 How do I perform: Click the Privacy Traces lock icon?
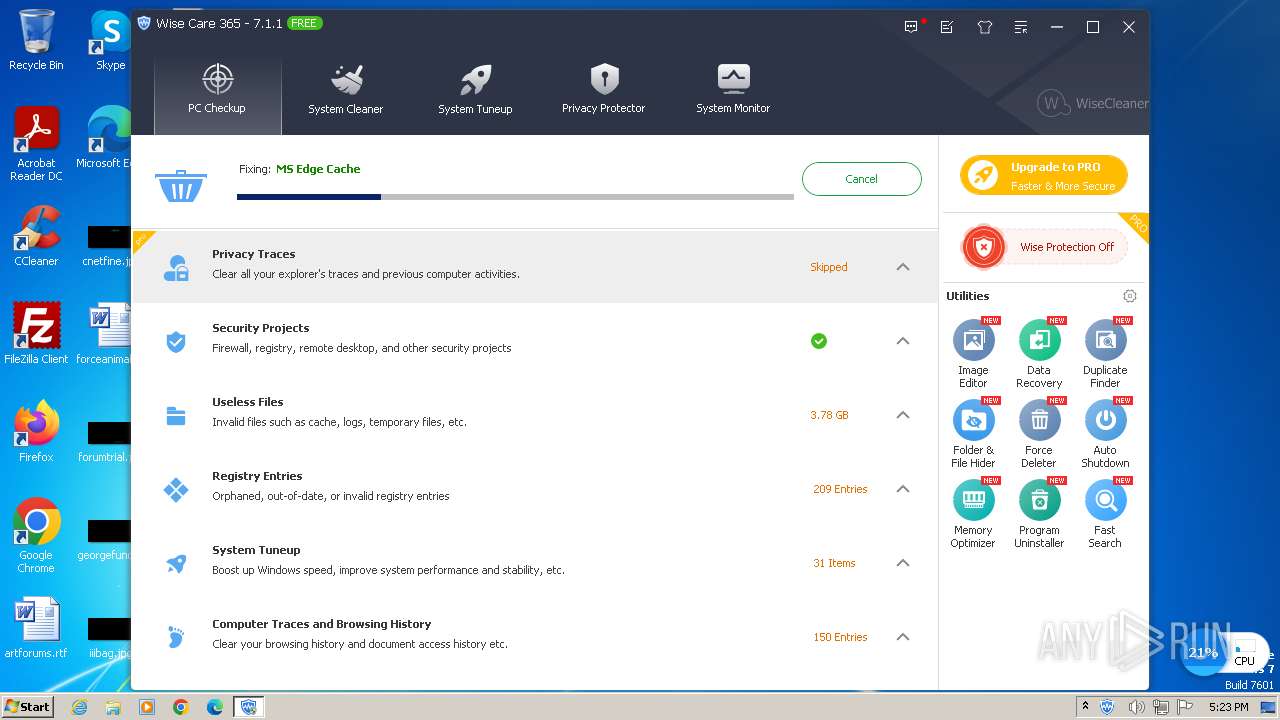tap(176, 267)
